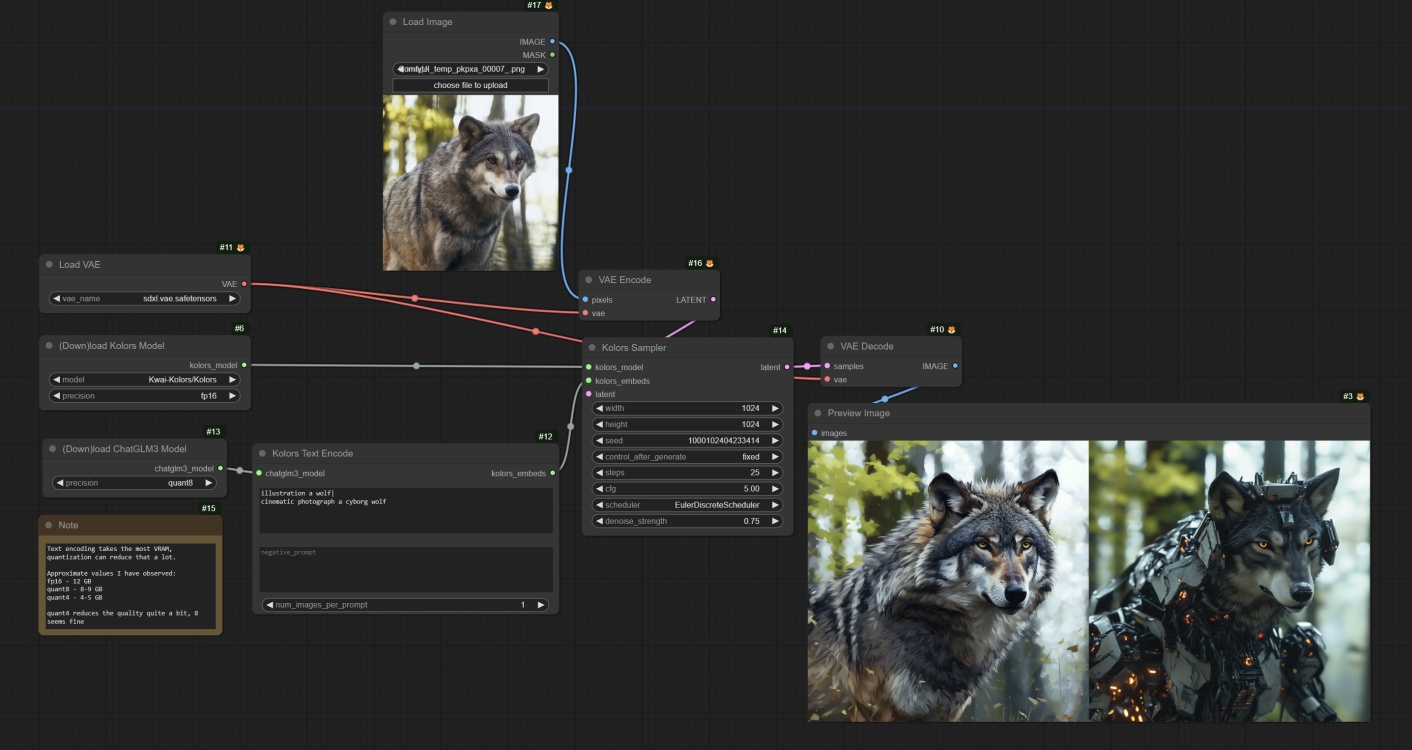Image resolution: width=1412 pixels, height=750 pixels.
Task: Collapse the Kolors Text Encode node dot
Action: click(x=262, y=453)
